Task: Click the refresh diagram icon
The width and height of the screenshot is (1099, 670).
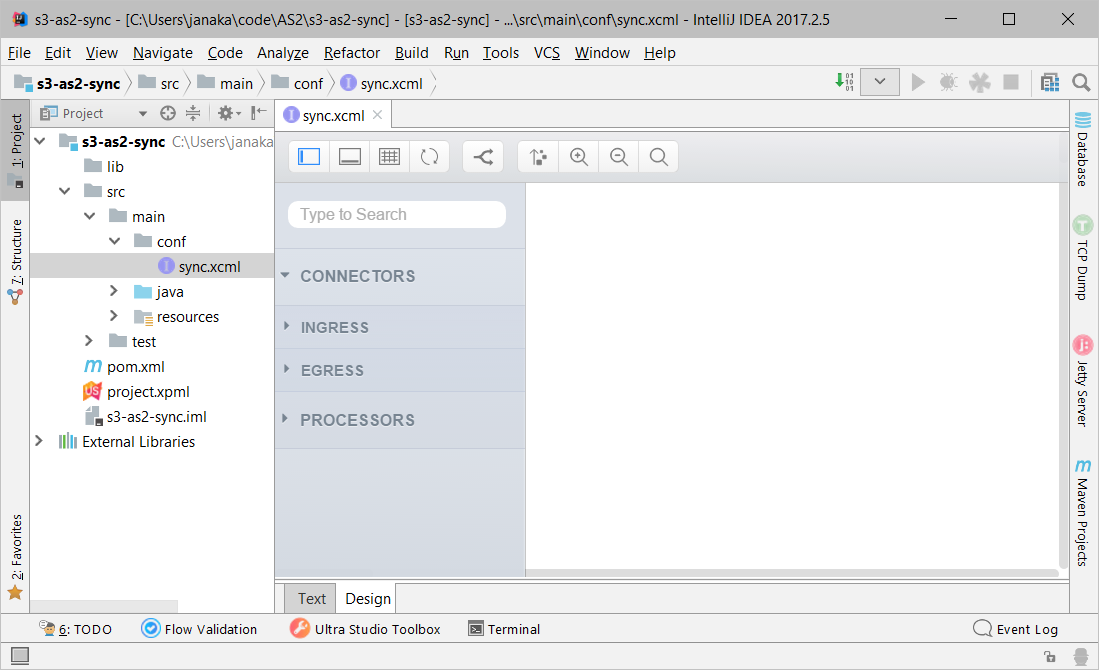Action: coord(430,156)
